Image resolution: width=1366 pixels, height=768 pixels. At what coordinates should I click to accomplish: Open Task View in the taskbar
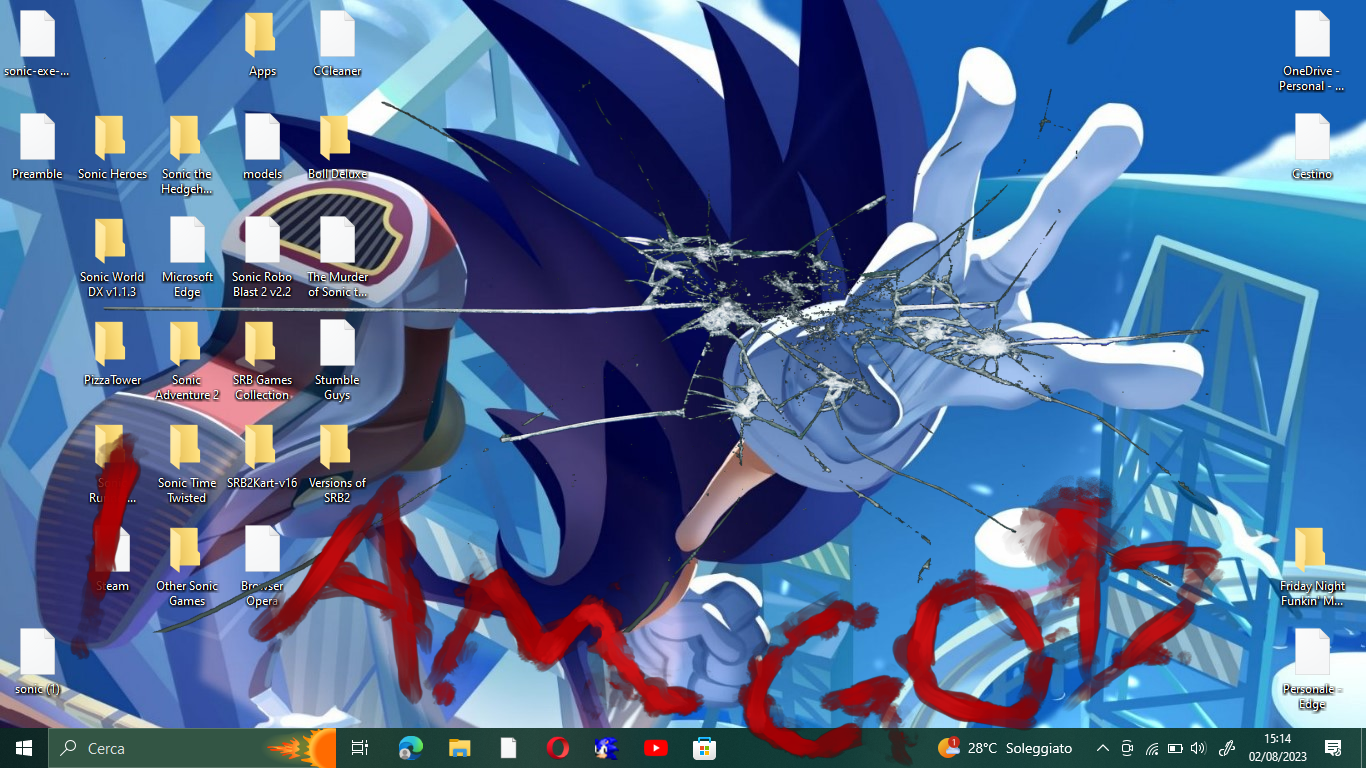point(361,748)
